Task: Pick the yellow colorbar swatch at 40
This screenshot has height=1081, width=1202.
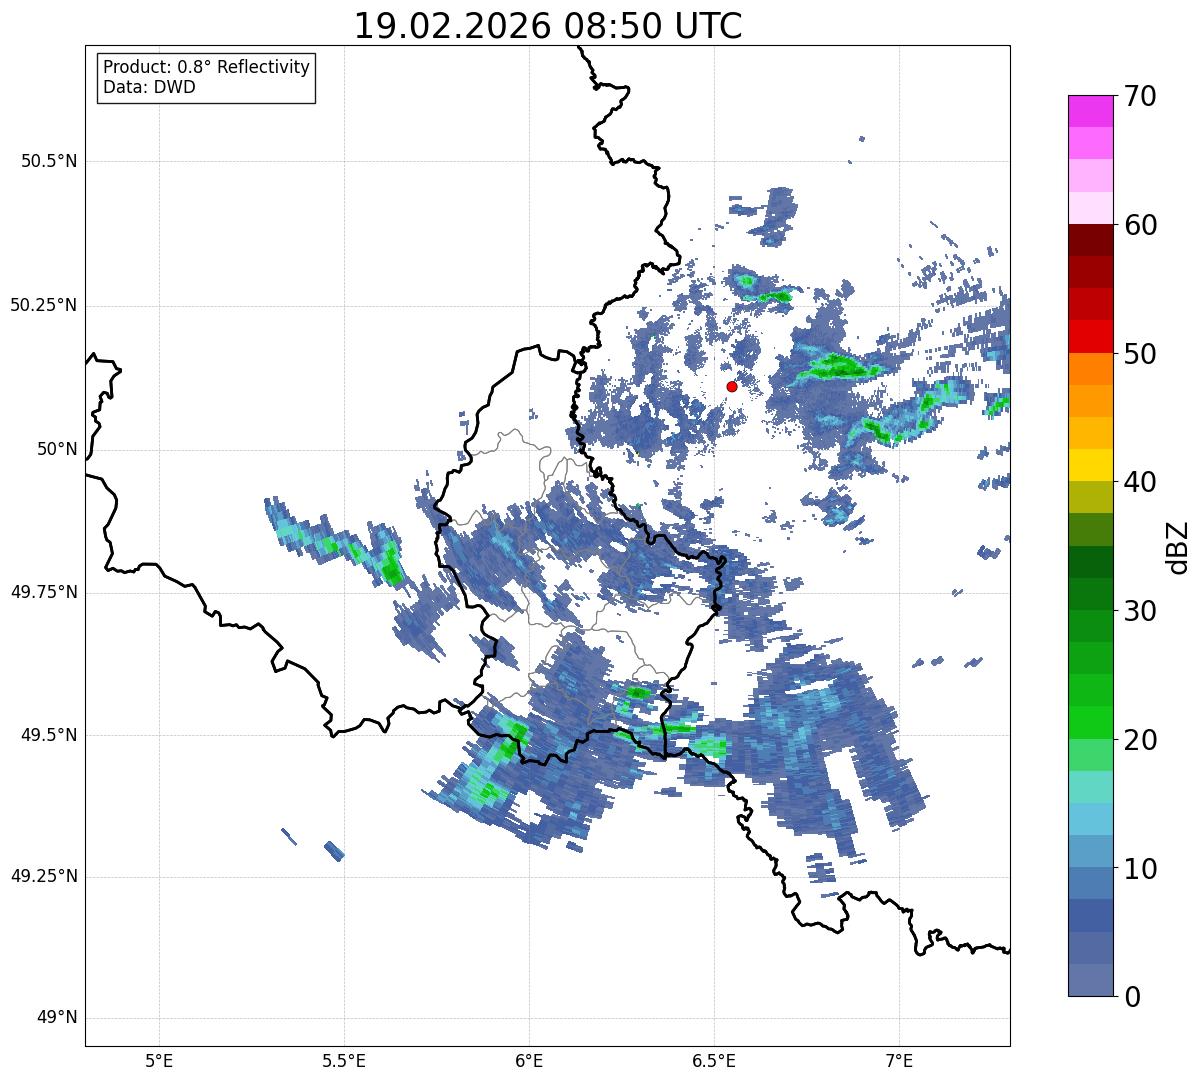Action: click(1091, 466)
